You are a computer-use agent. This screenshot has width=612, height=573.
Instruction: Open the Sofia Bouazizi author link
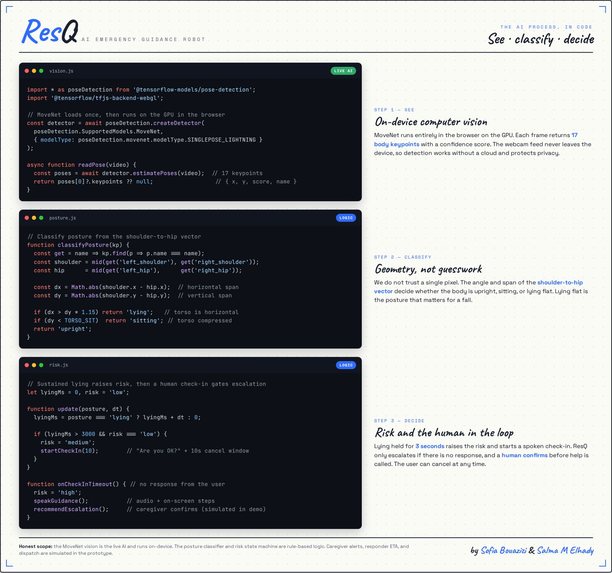tap(503, 550)
